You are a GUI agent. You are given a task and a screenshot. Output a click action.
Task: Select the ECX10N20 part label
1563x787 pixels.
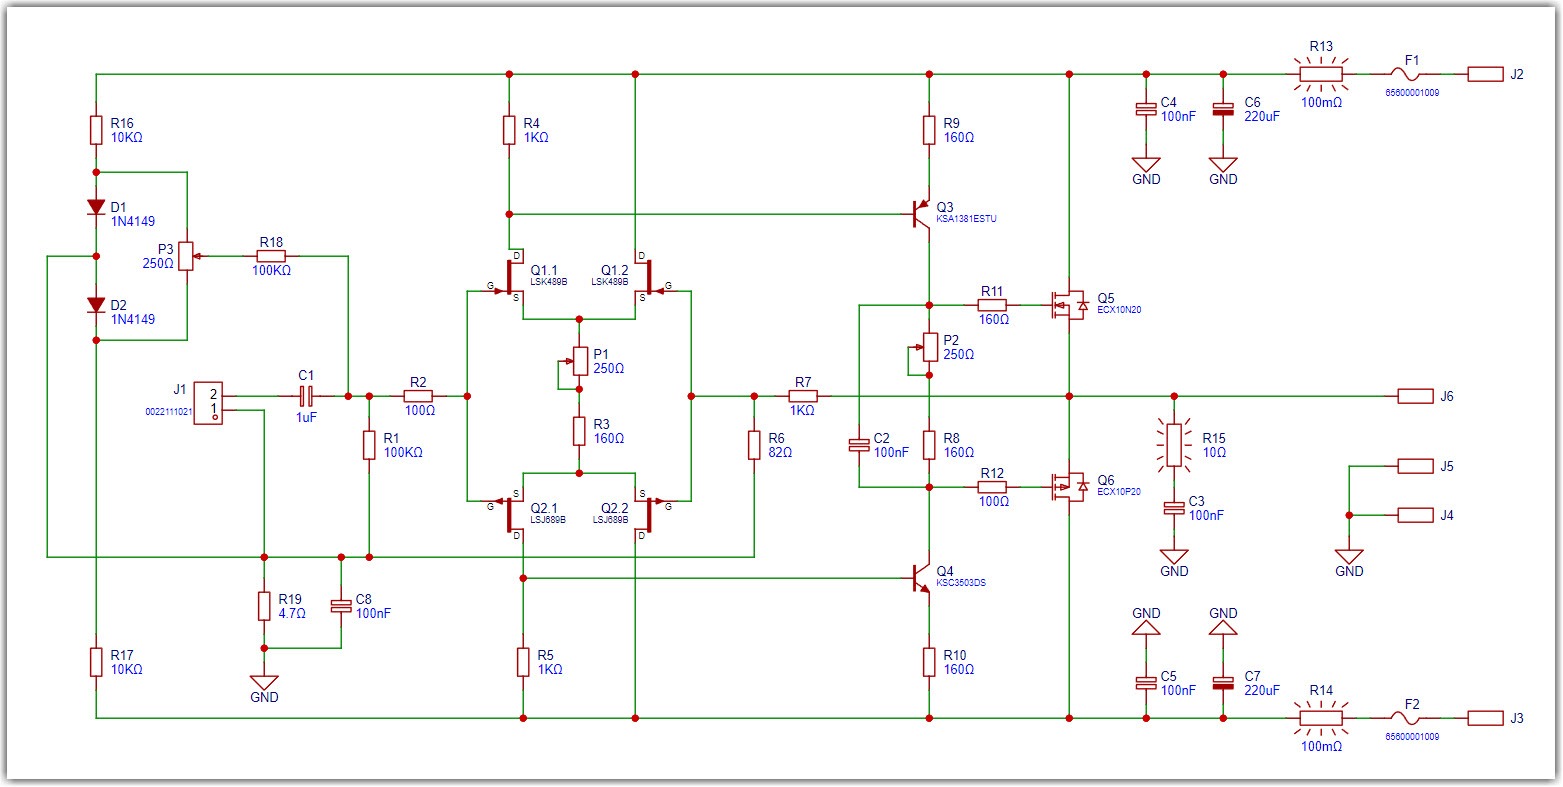click(x=1119, y=309)
